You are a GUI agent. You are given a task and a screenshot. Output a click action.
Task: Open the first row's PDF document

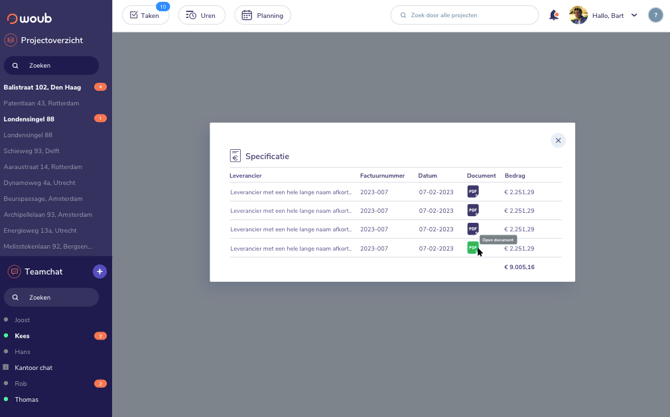coord(473,191)
